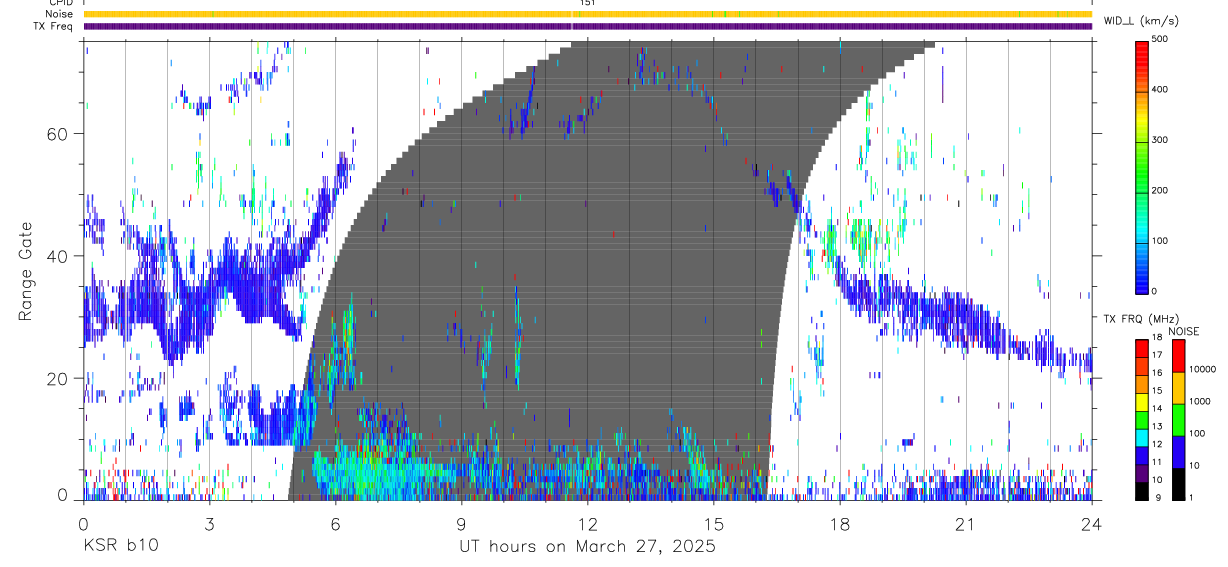Viewport: 1228px width, 567px height.
Task: Click the 16 label on TX FRQ legend
Action: pos(1156,373)
